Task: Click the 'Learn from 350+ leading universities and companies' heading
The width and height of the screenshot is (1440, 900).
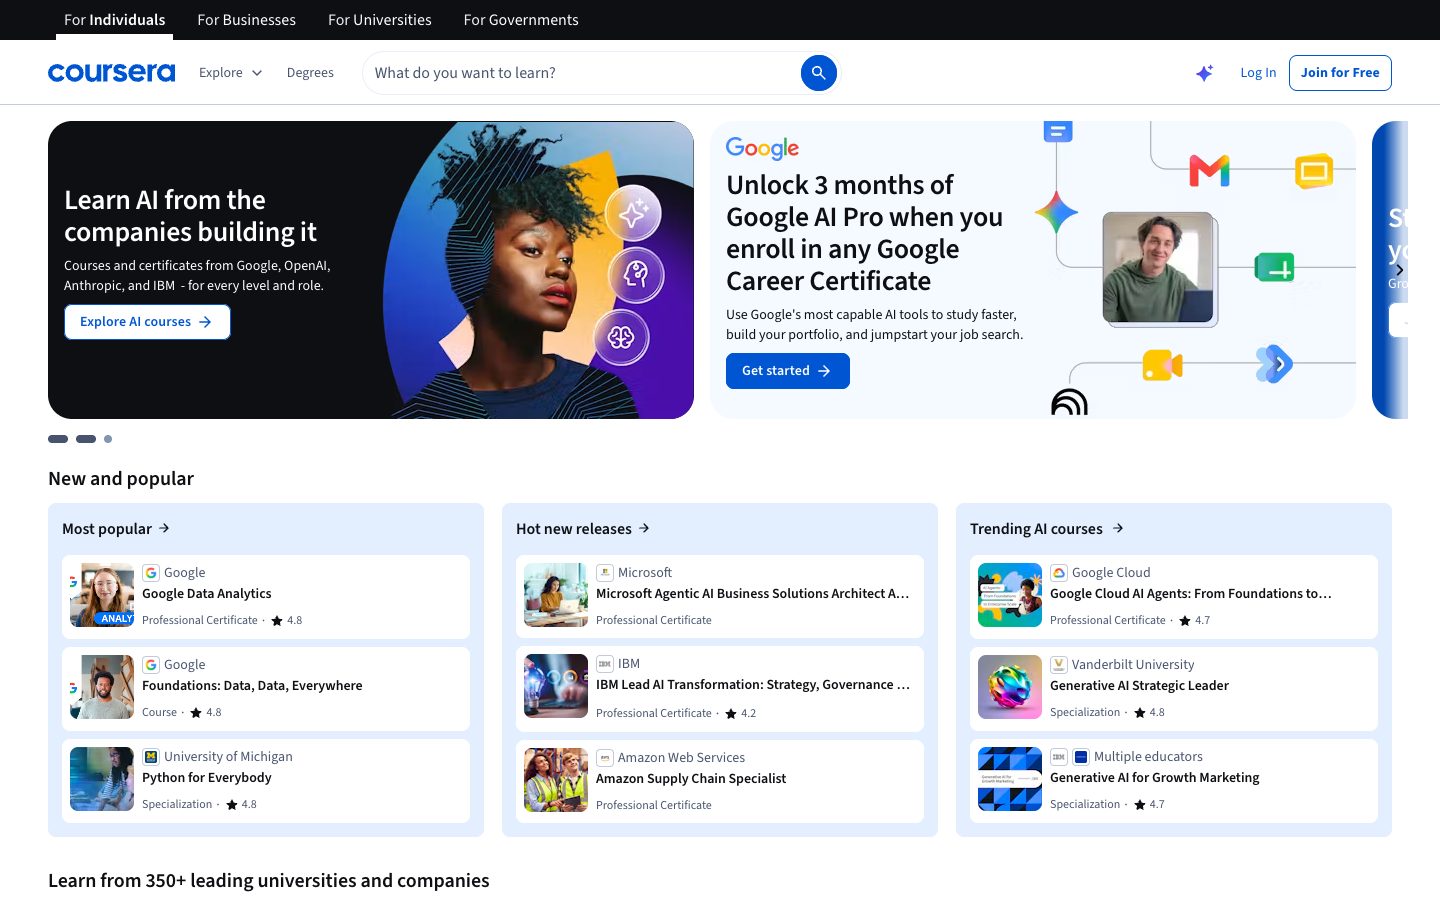Action: pyautogui.click(x=269, y=881)
